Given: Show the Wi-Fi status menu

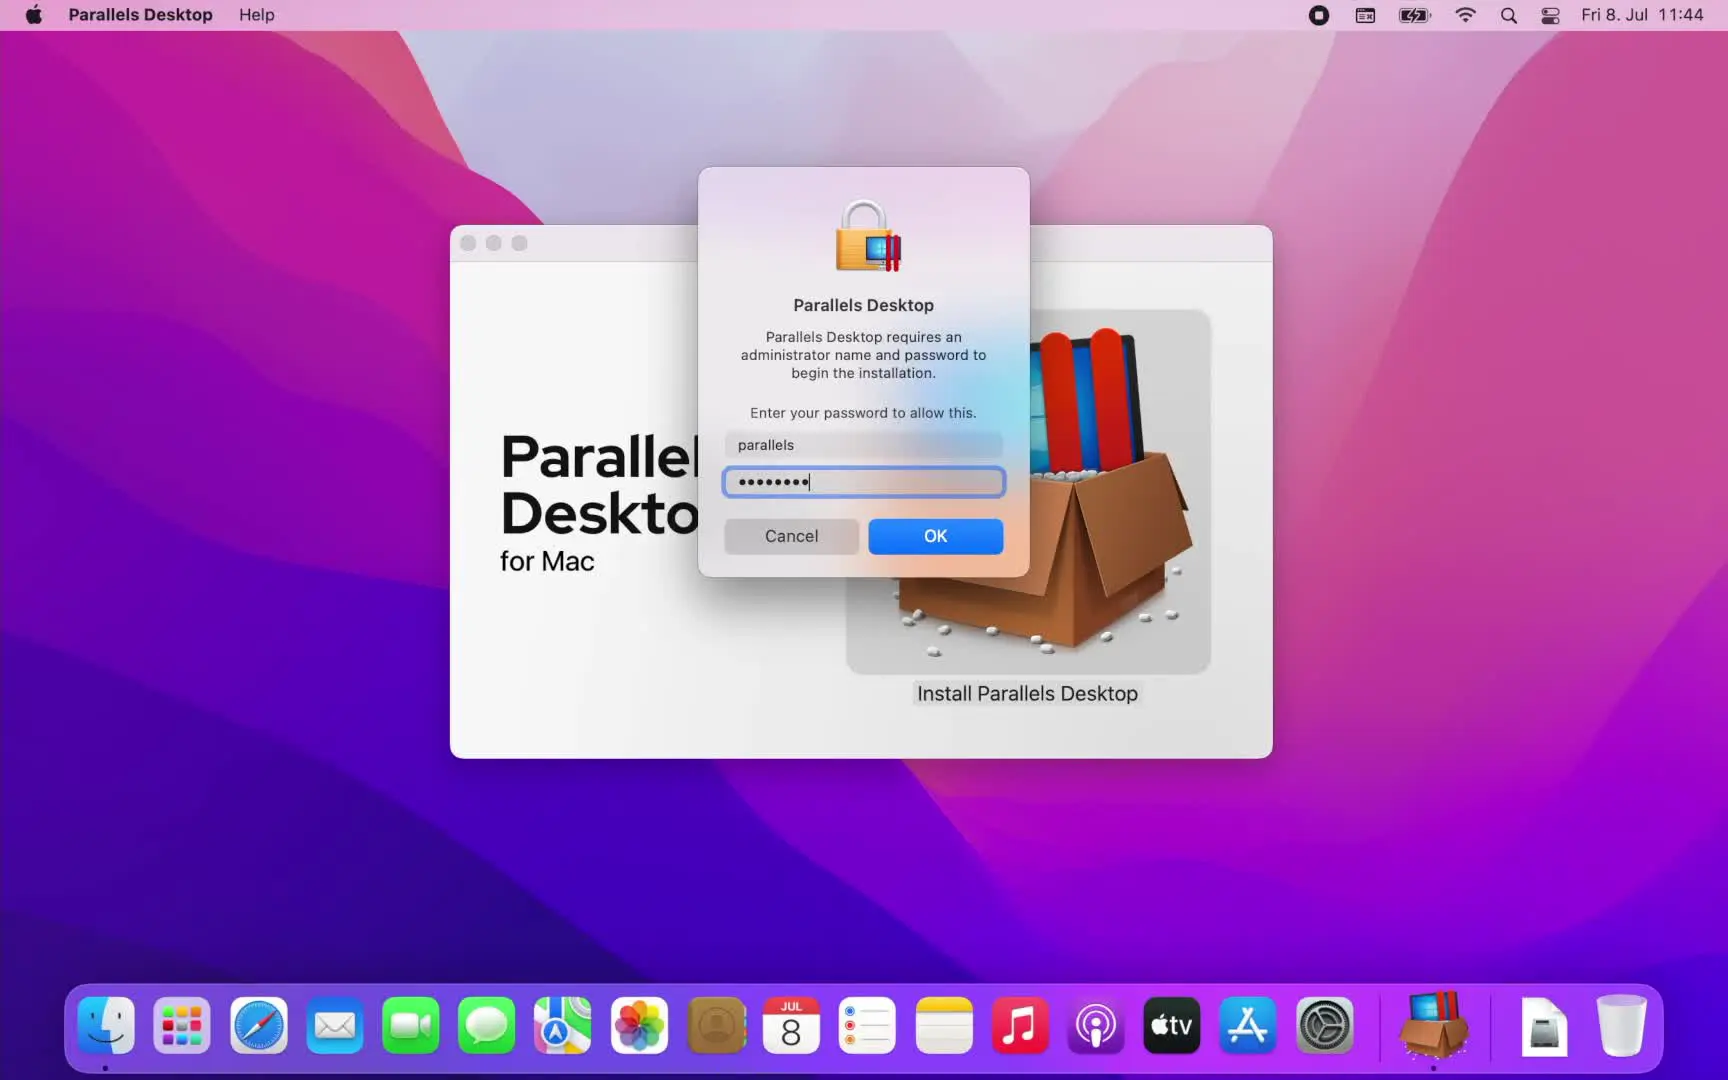Looking at the screenshot, I should pos(1465,15).
